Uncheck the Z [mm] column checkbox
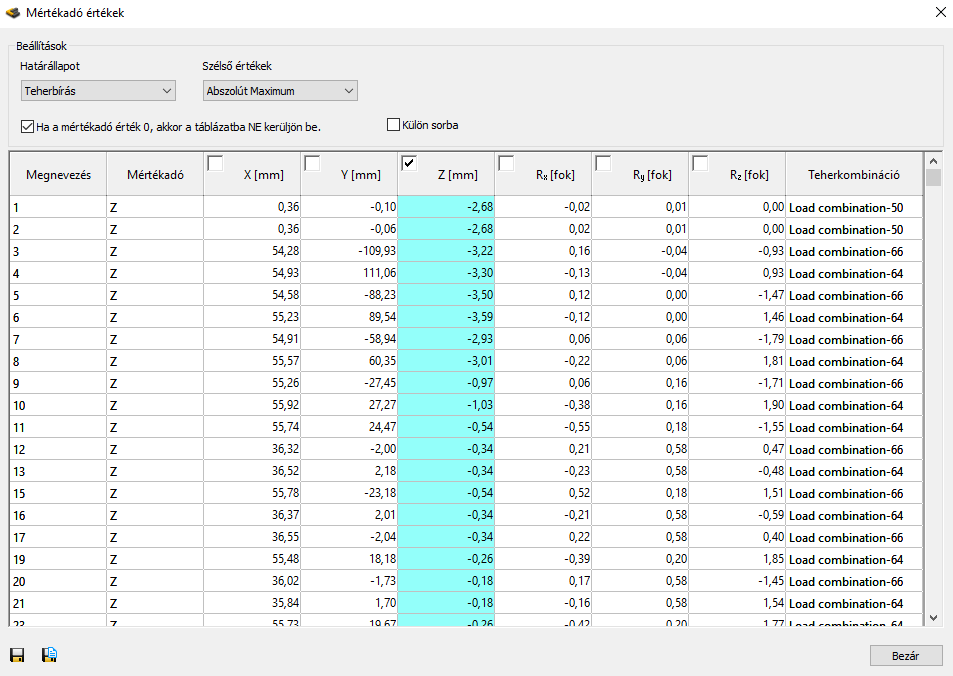The width and height of the screenshot is (953, 676). click(x=409, y=163)
